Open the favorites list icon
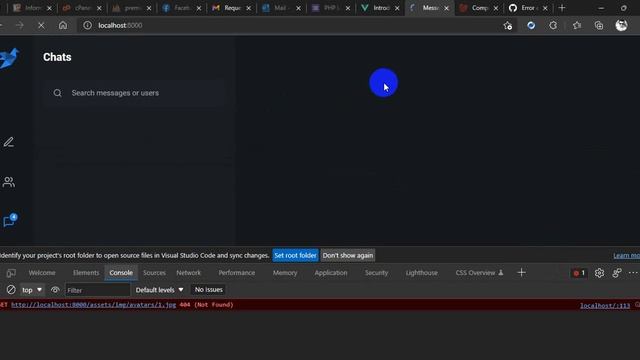Viewport: 640px width, 360px height. [x=576, y=25]
